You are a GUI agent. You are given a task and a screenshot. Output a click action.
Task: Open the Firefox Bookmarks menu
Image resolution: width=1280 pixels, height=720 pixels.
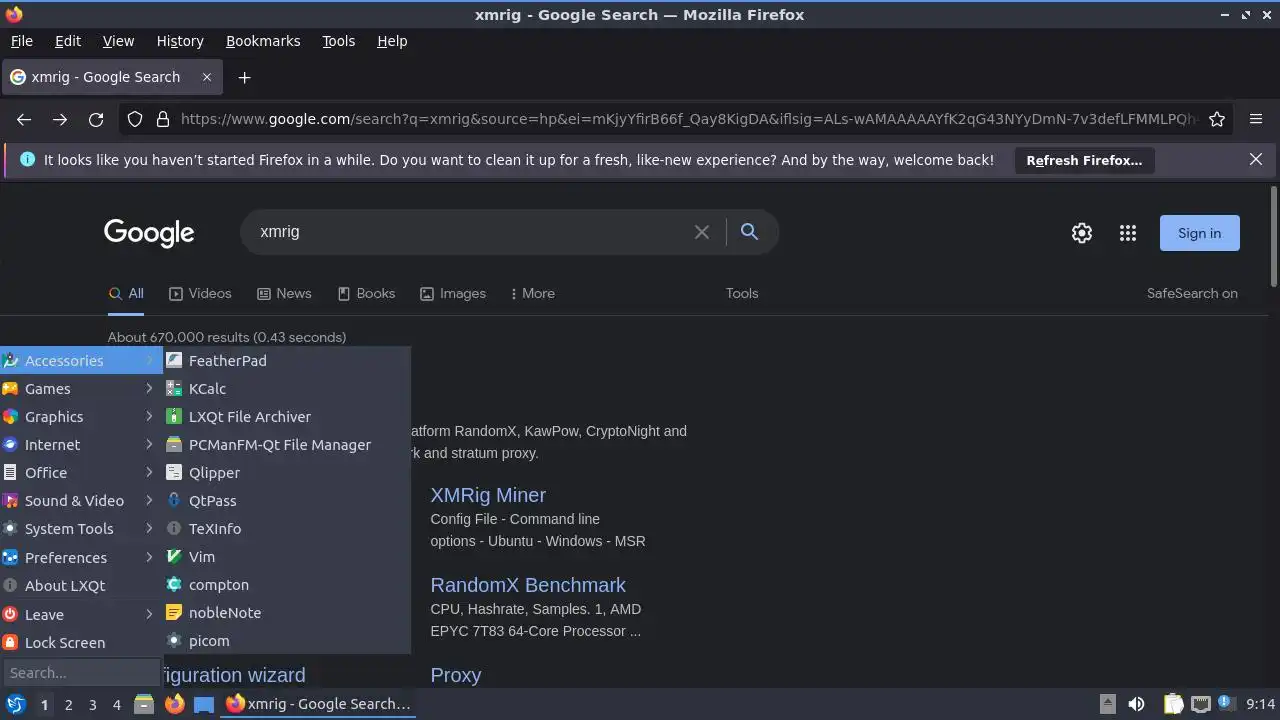263,41
